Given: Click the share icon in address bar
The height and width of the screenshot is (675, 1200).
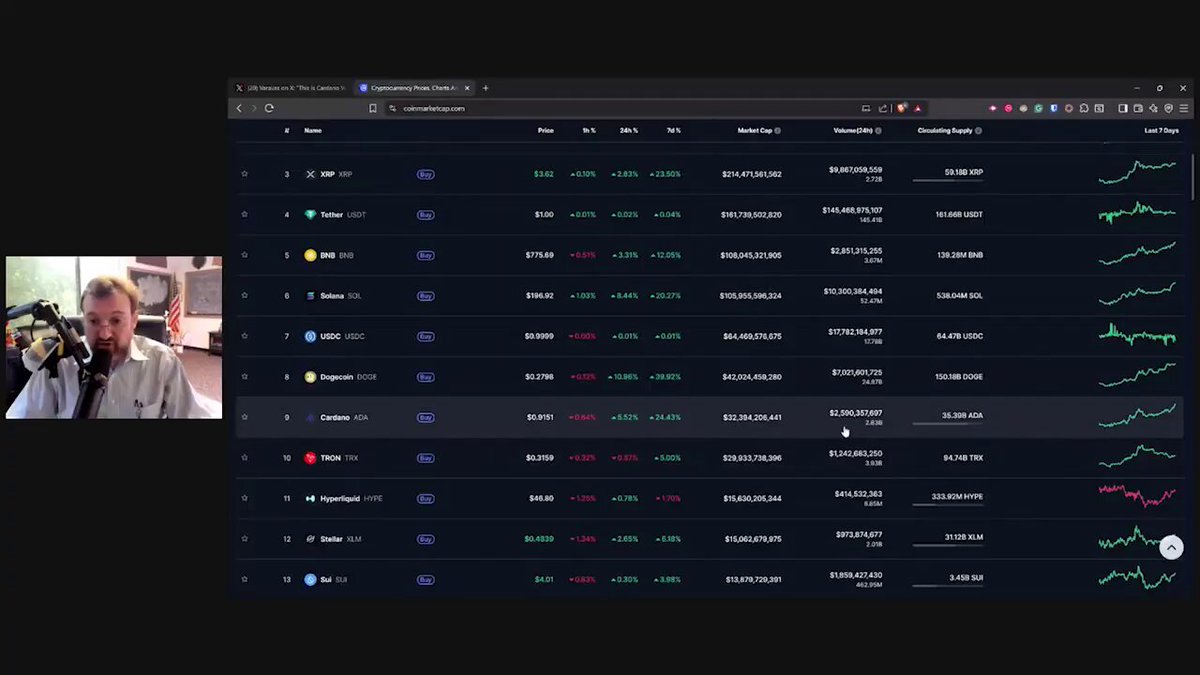Looking at the screenshot, I should [883, 108].
